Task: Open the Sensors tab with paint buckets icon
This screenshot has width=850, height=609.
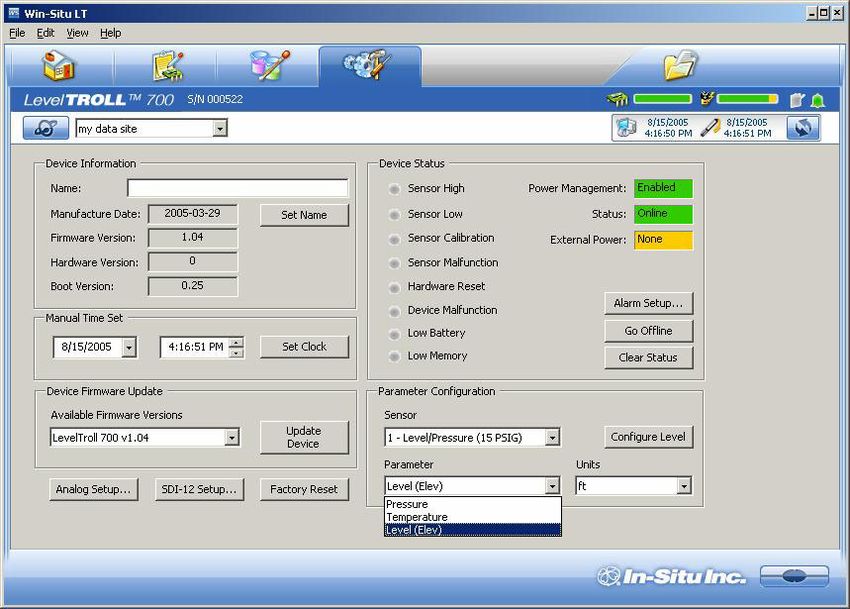Action: [270, 66]
